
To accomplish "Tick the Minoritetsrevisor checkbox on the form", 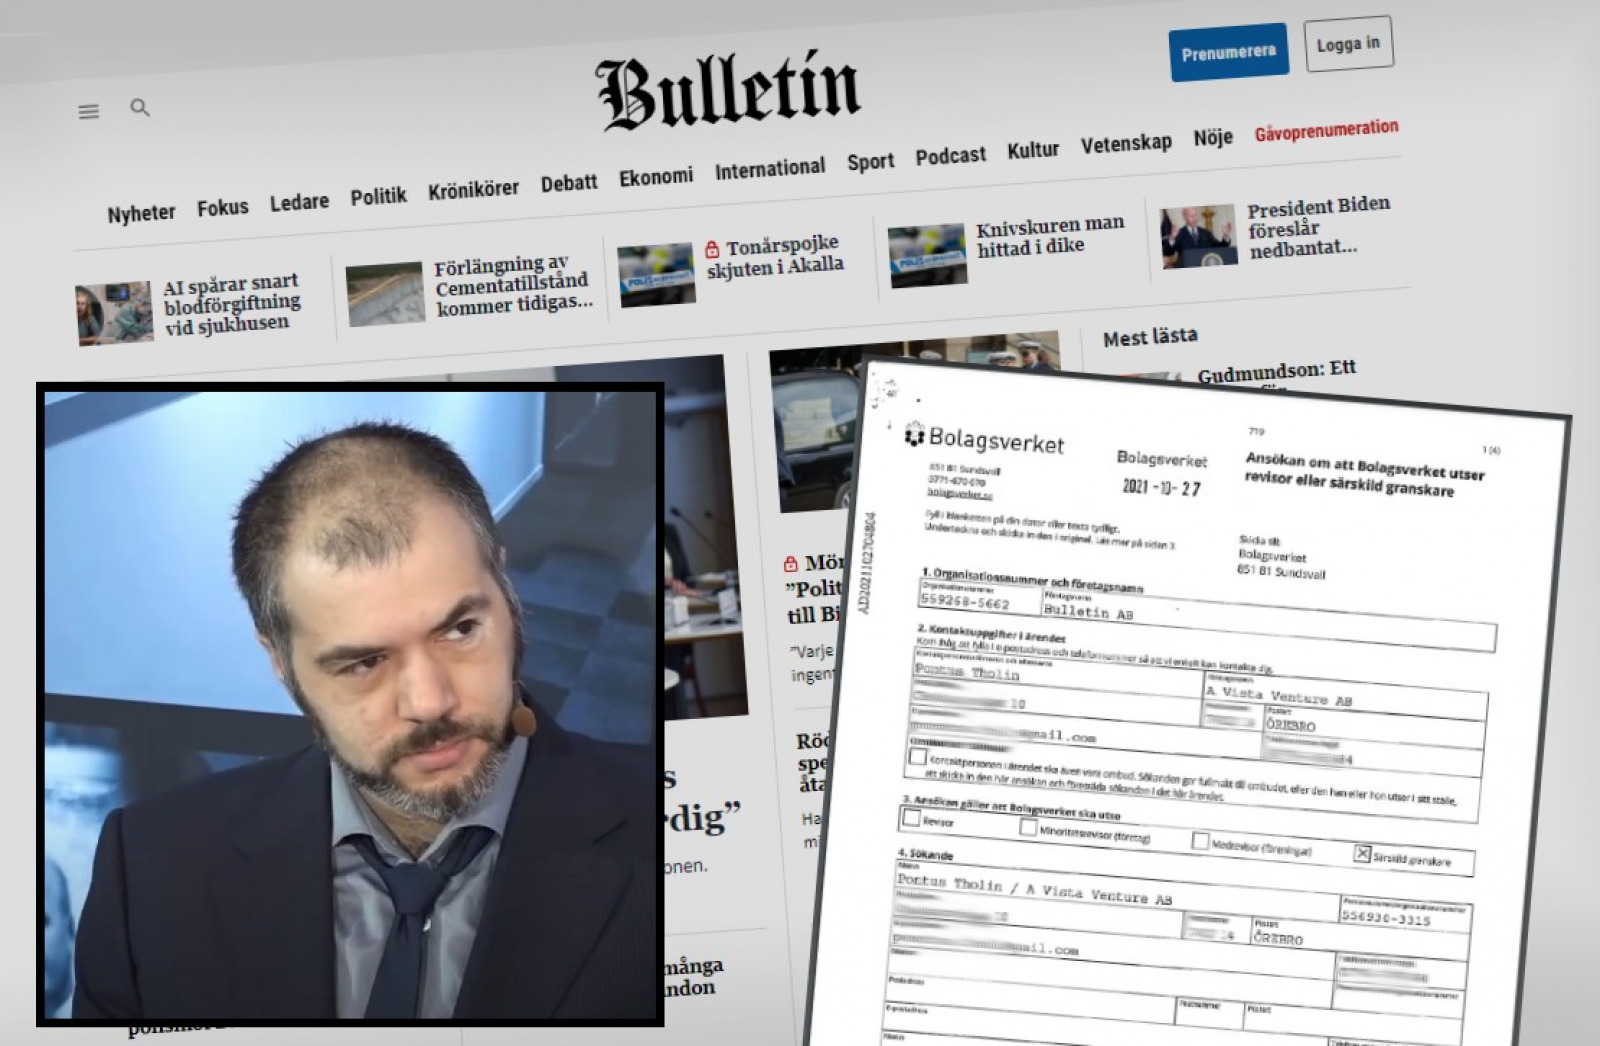I will [1028, 827].
